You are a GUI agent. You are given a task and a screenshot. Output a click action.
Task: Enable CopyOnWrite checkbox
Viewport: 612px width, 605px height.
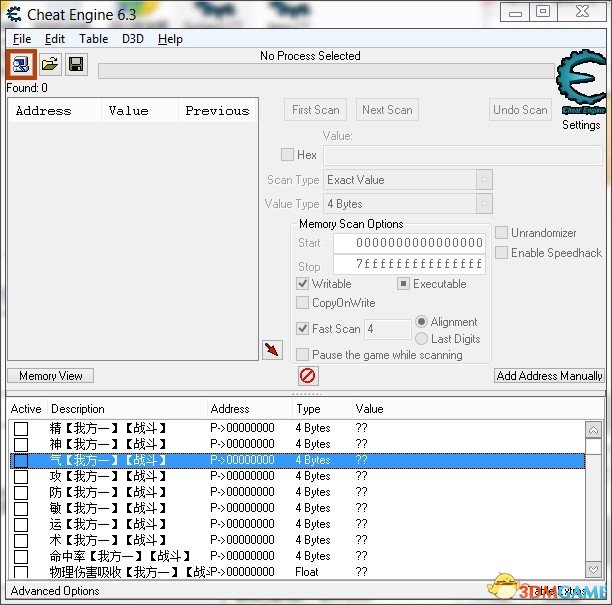coord(302,302)
